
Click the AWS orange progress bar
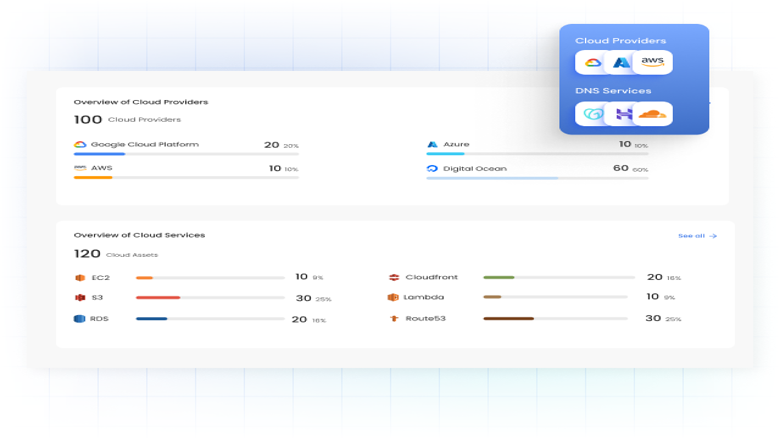pyautogui.click(x=186, y=177)
